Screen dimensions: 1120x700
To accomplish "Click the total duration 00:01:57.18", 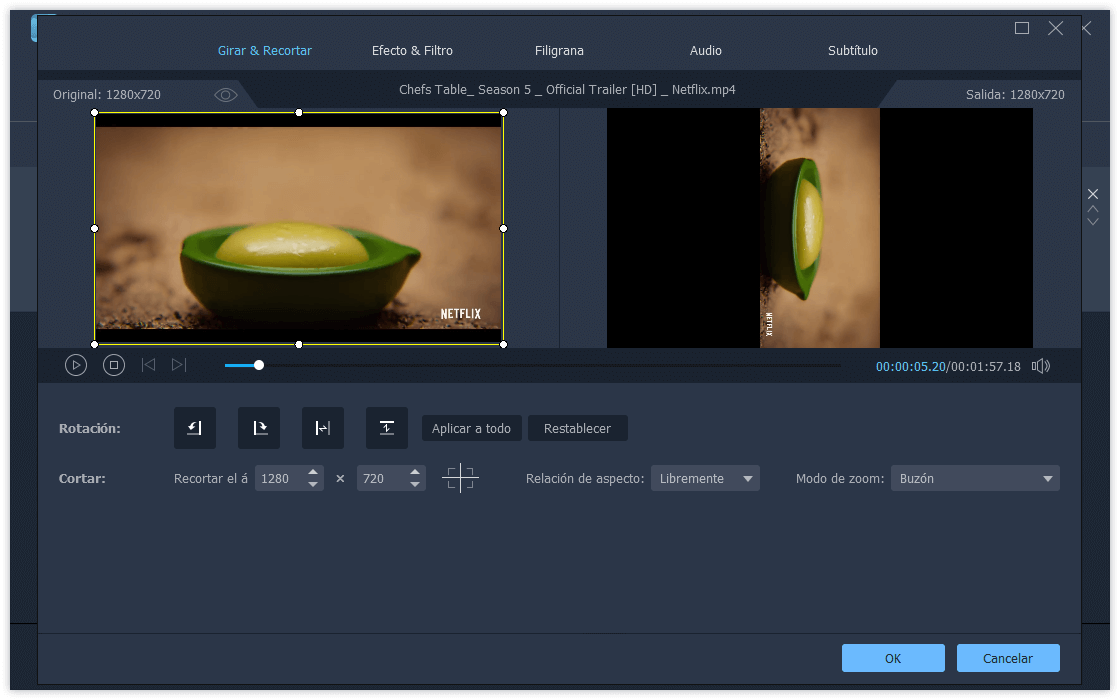I will (986, 366).
